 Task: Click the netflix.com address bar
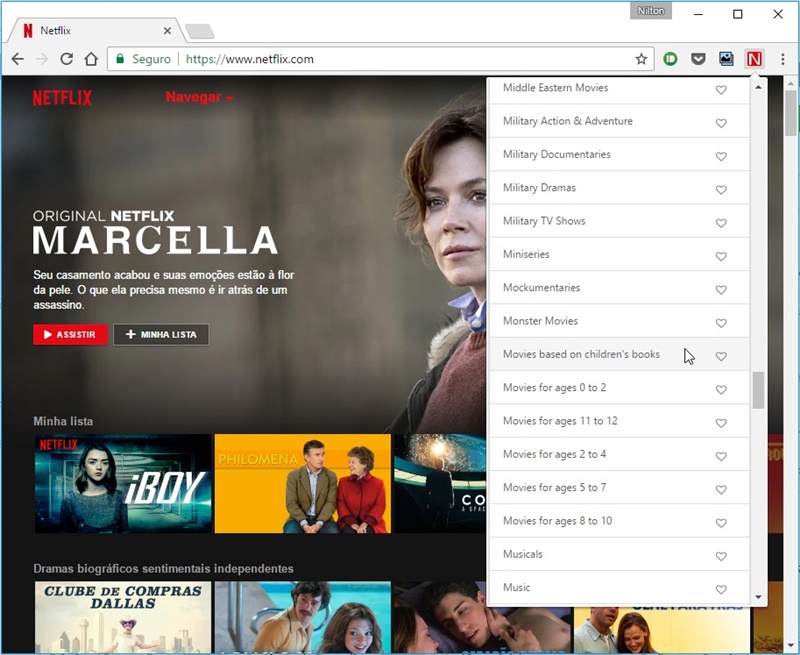pyautogui.click(x=380, y=59)
